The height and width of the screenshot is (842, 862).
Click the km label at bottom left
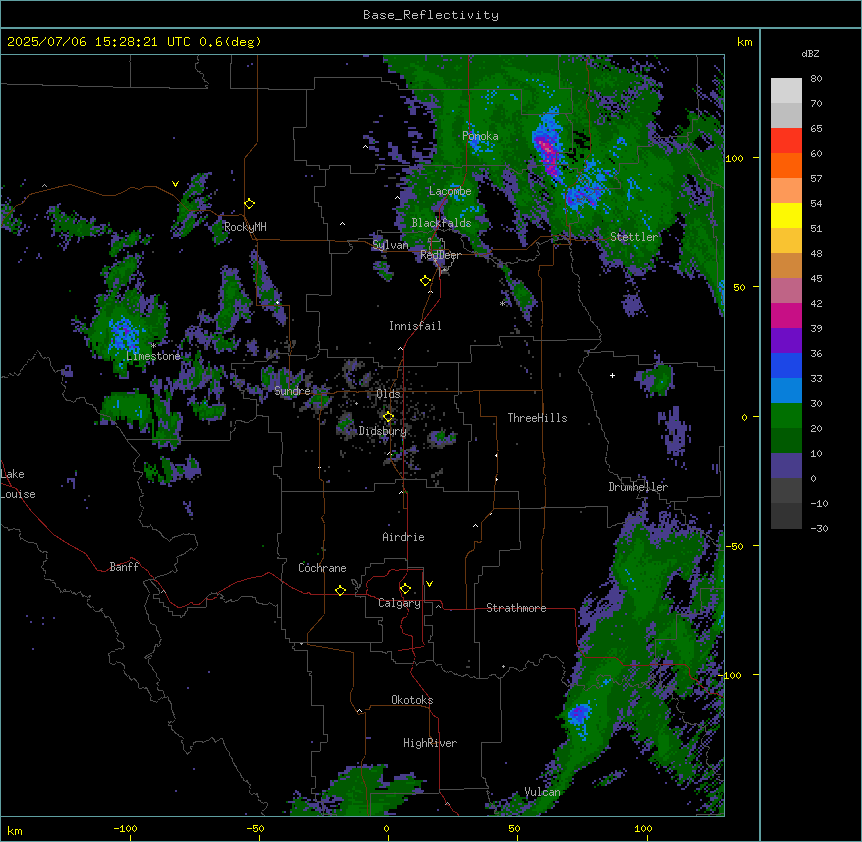(15, 830)
